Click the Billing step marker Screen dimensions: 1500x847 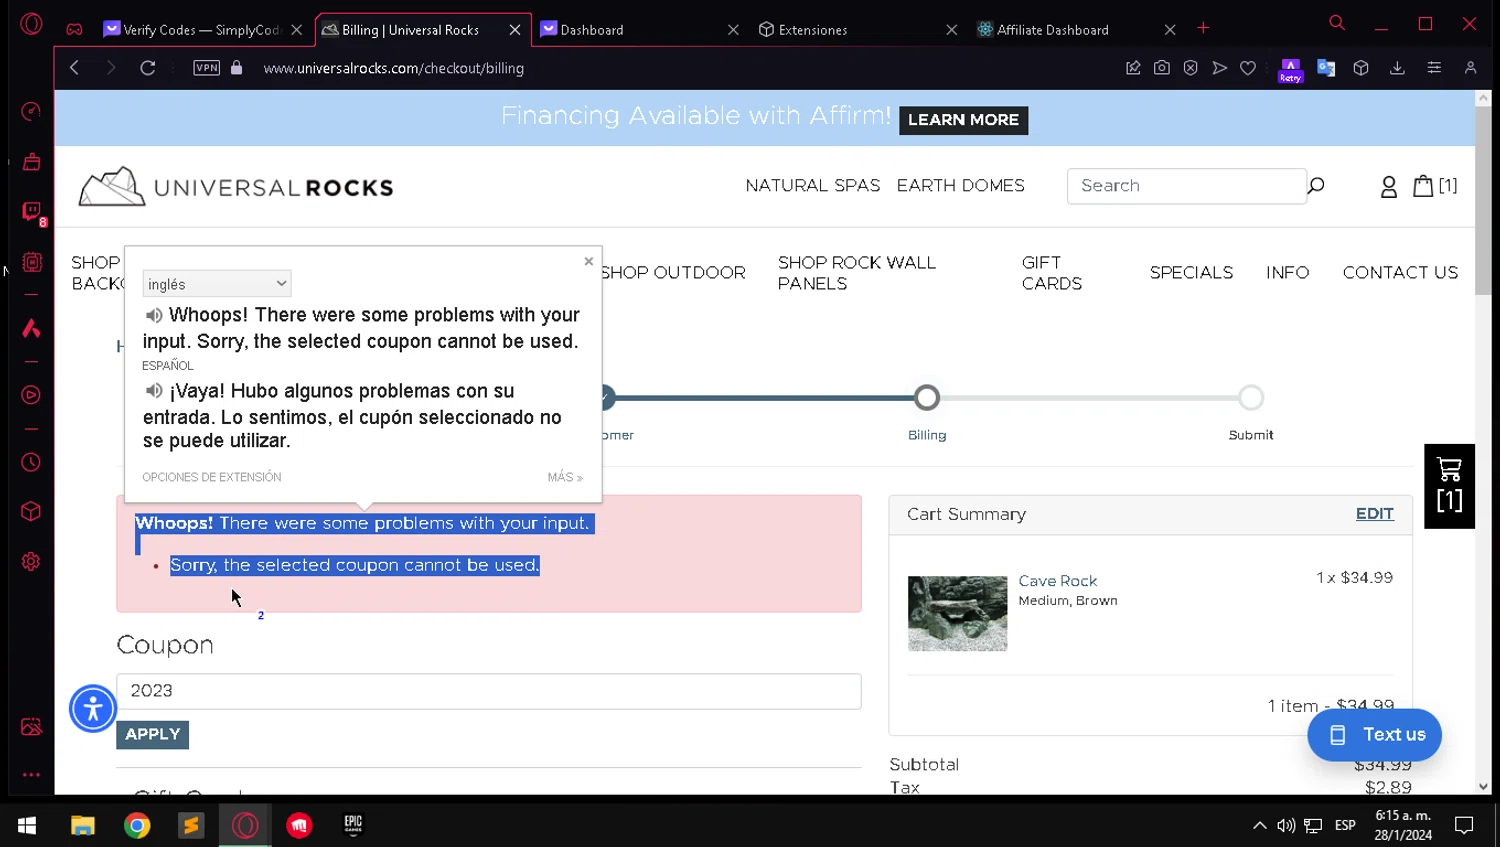point(927,398)
